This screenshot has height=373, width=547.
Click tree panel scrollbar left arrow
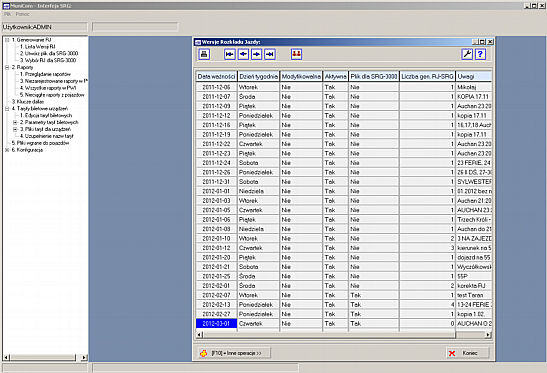click(6, 358)
